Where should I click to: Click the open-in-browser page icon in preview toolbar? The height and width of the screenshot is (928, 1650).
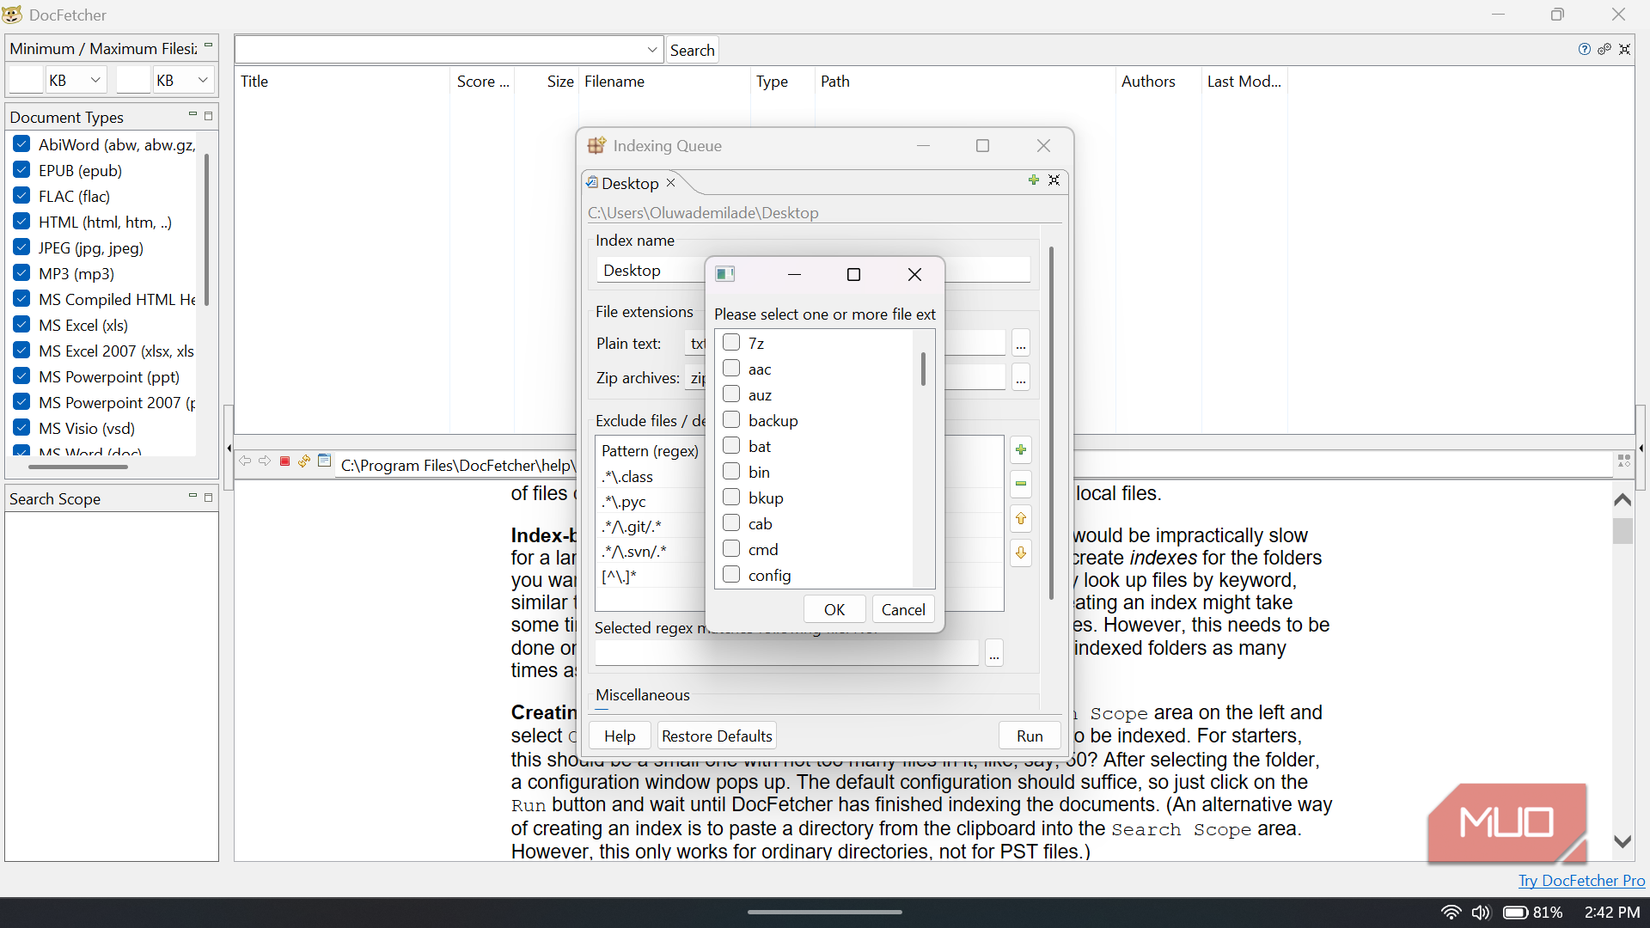324,461
